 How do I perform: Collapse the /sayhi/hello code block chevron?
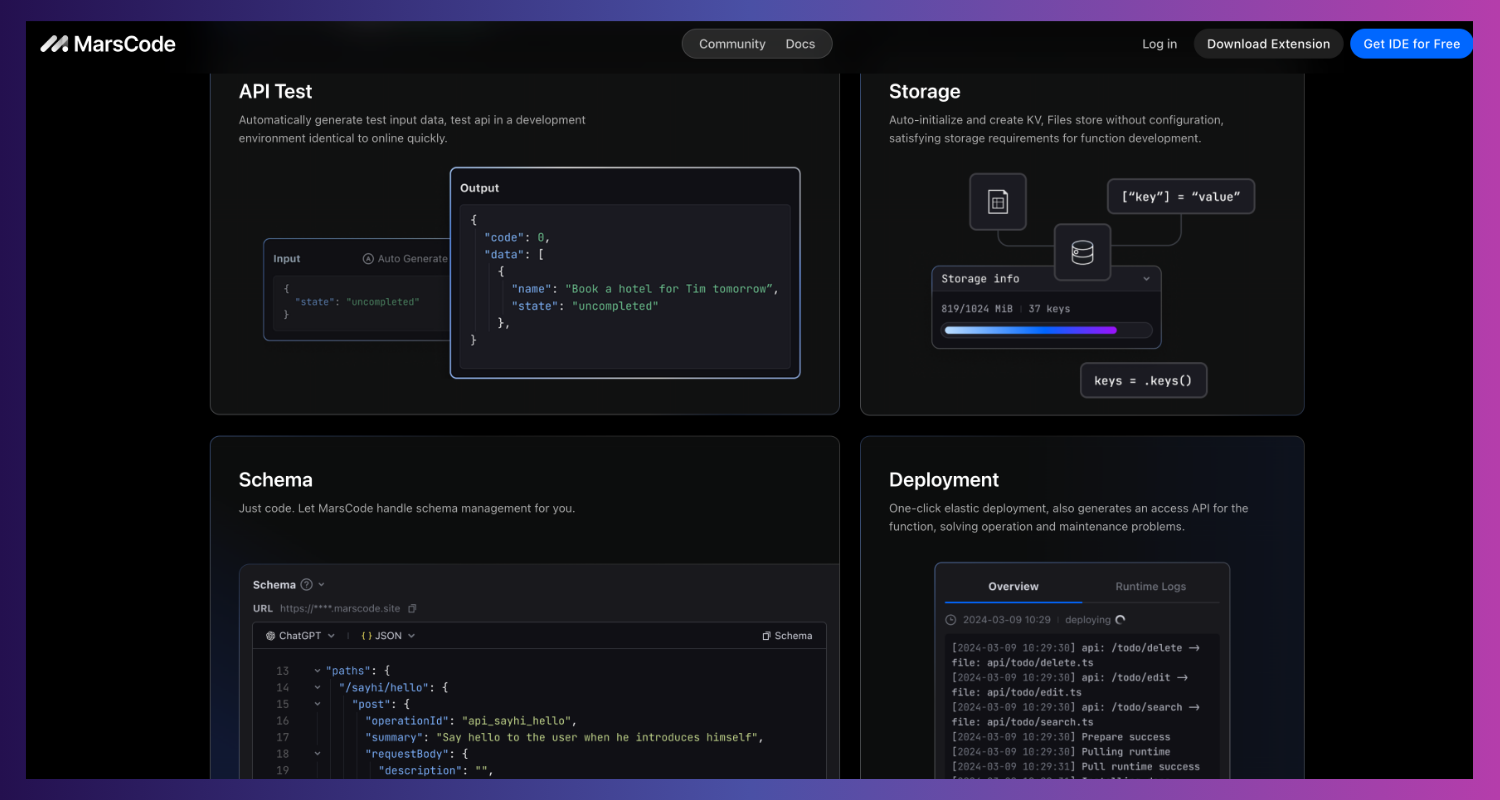coord(317,687)
